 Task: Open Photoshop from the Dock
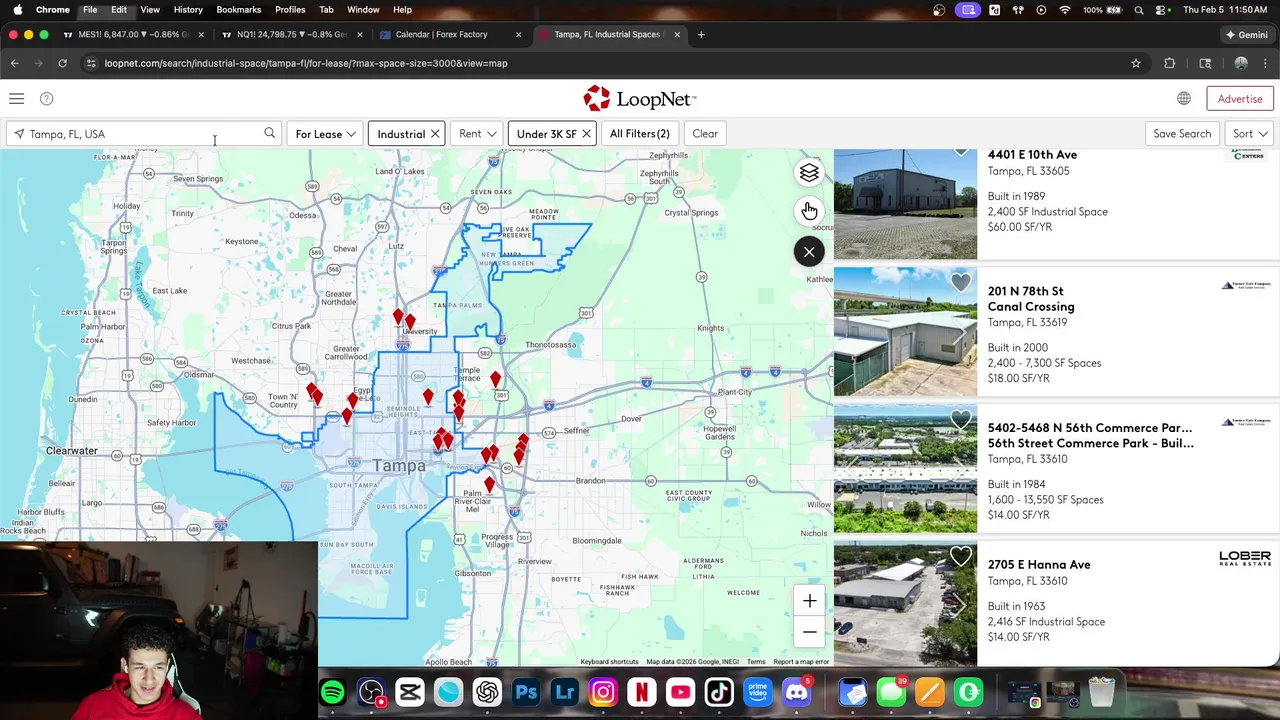click(526, 692)
